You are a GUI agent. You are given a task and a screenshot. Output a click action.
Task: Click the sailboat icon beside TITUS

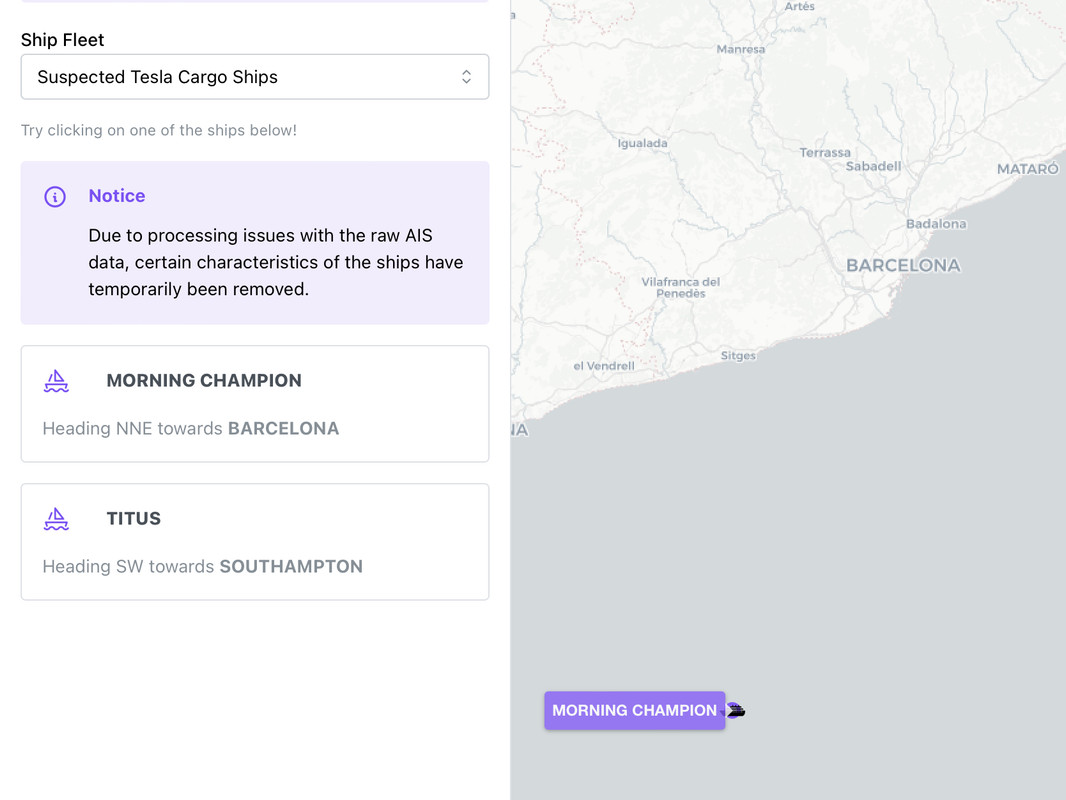[x=56, y=519]
